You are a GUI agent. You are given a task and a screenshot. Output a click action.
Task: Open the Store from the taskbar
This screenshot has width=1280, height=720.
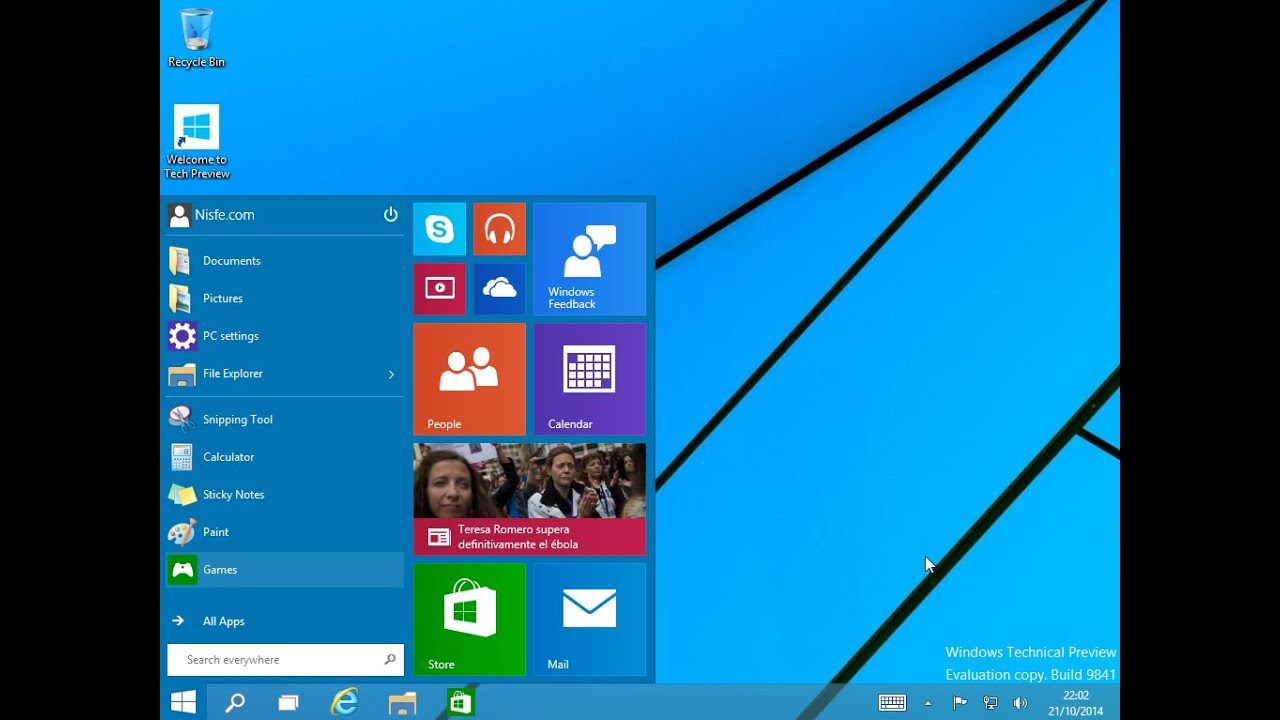460,703
